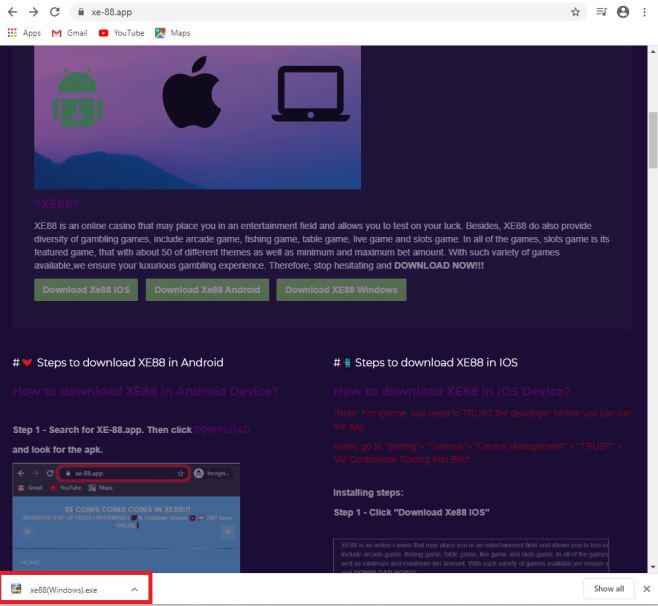Click Download Xe88 Android button
The height and width of the screenshot is (606, 658).
207,290
